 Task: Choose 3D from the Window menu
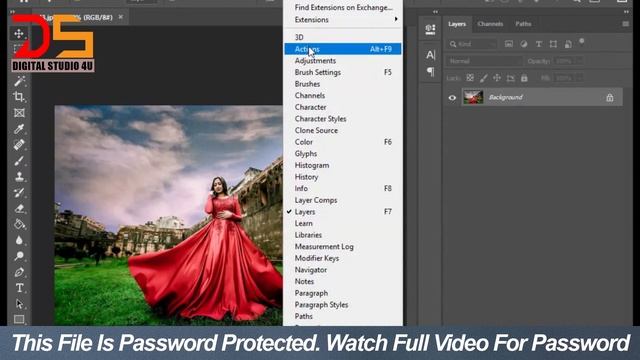click(x=342, y=37)
